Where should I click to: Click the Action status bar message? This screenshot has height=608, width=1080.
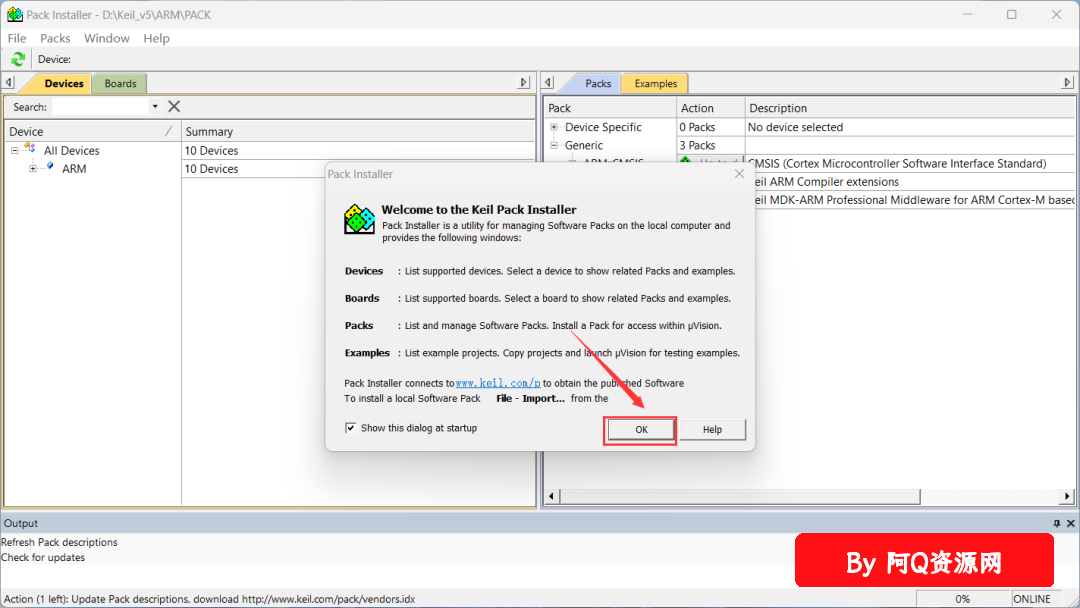point(209,599)
